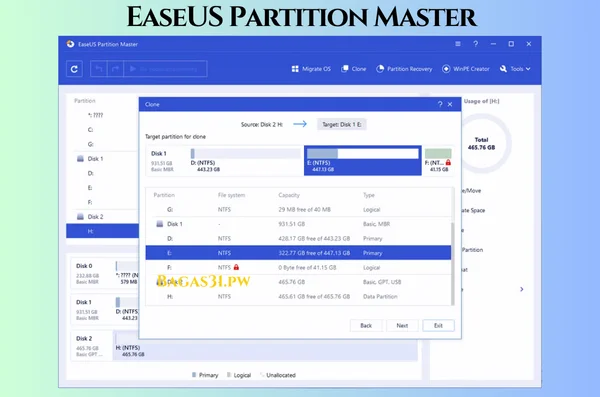Click the help question mark in title bar
This screenshot has height=397, width=600.
476,44
